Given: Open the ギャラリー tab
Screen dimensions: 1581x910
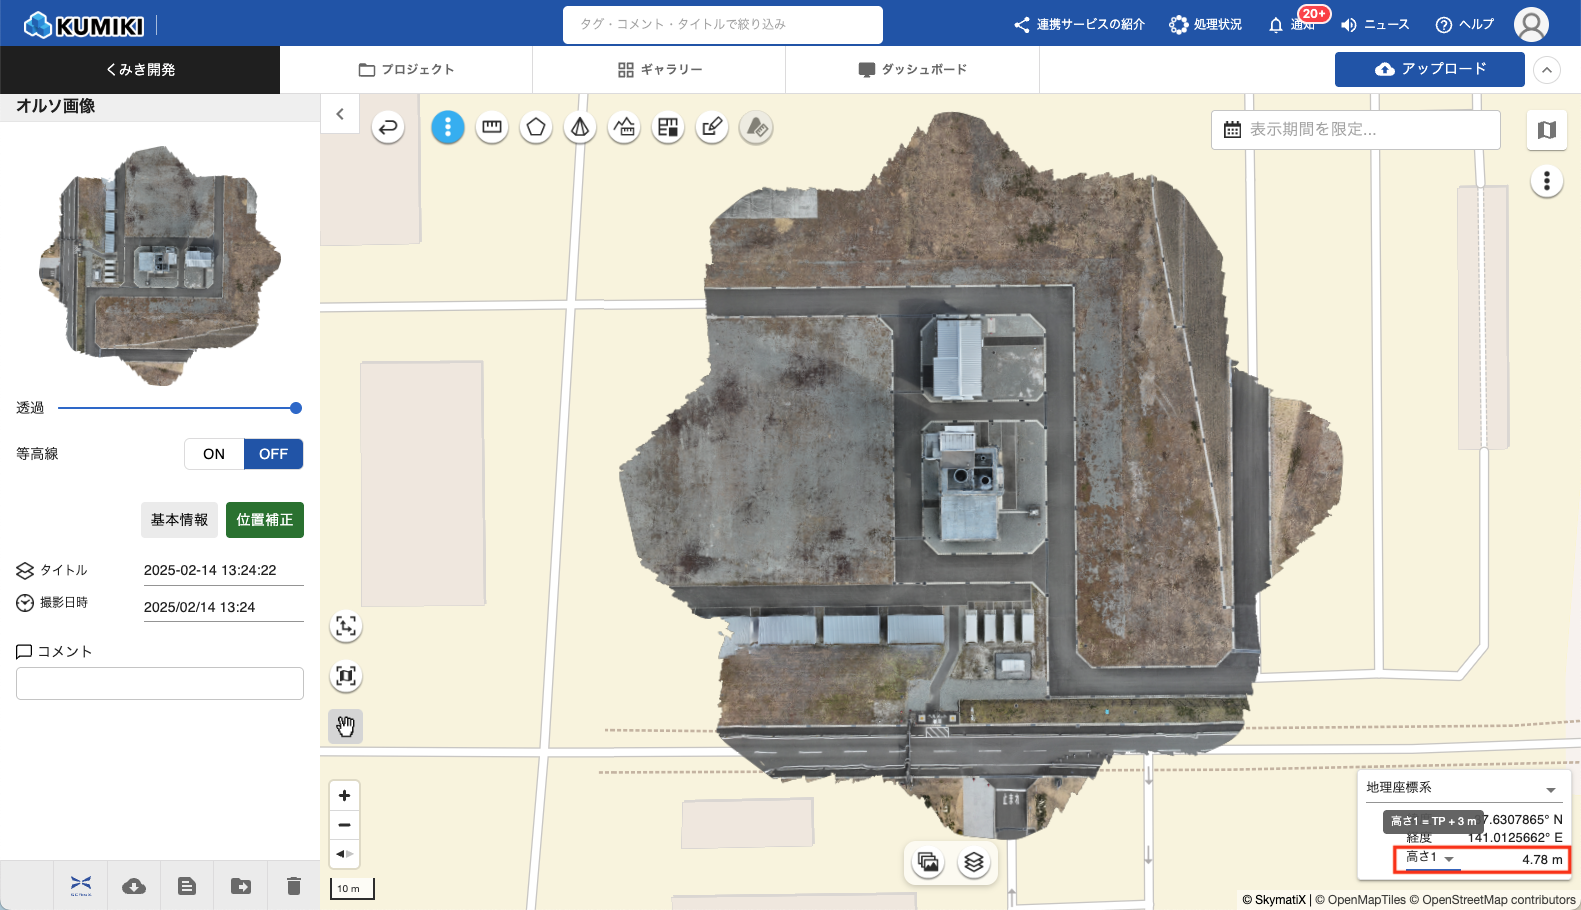Looking at the screenshot, I should [660, 70].
